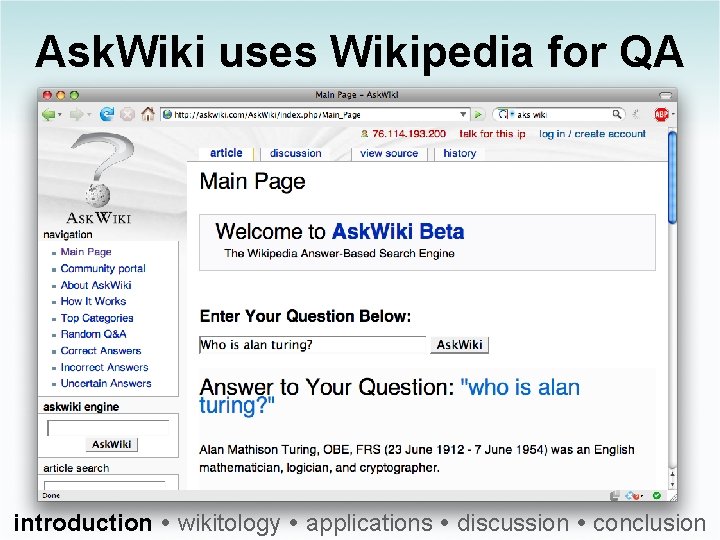
Task: Open the view source tab
Action: pyautogui.click(x=389, y=153)
